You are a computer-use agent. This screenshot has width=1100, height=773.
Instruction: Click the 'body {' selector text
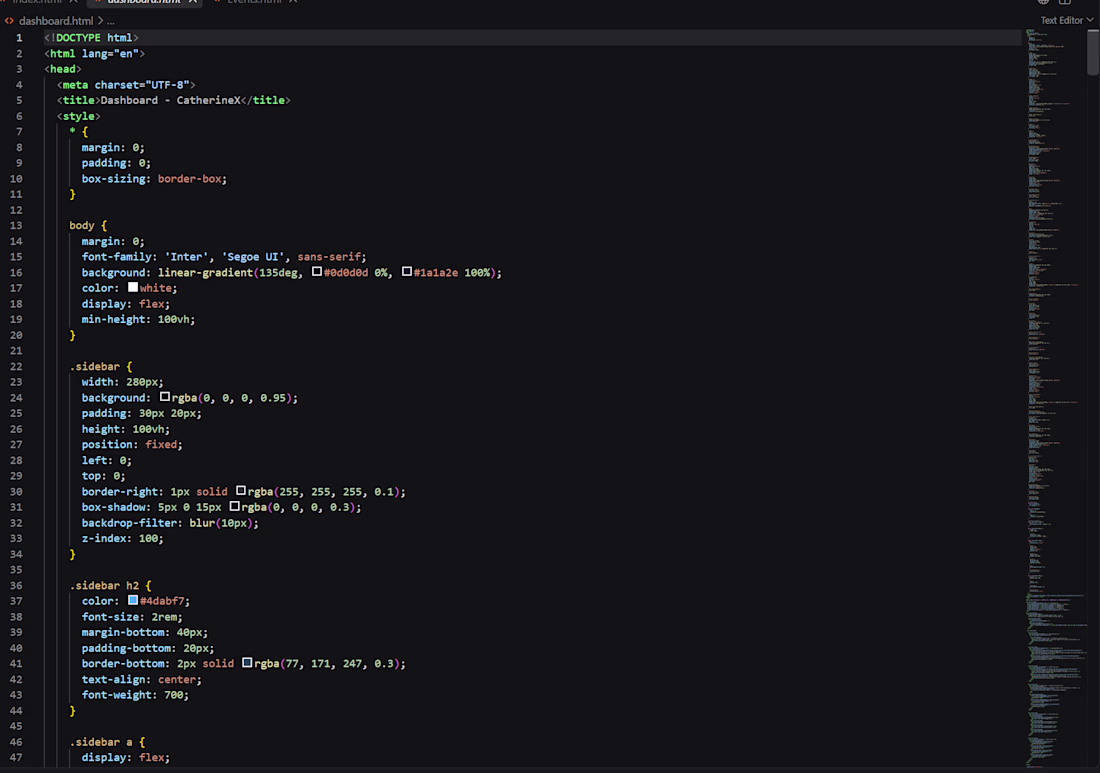tap(88, 226)
